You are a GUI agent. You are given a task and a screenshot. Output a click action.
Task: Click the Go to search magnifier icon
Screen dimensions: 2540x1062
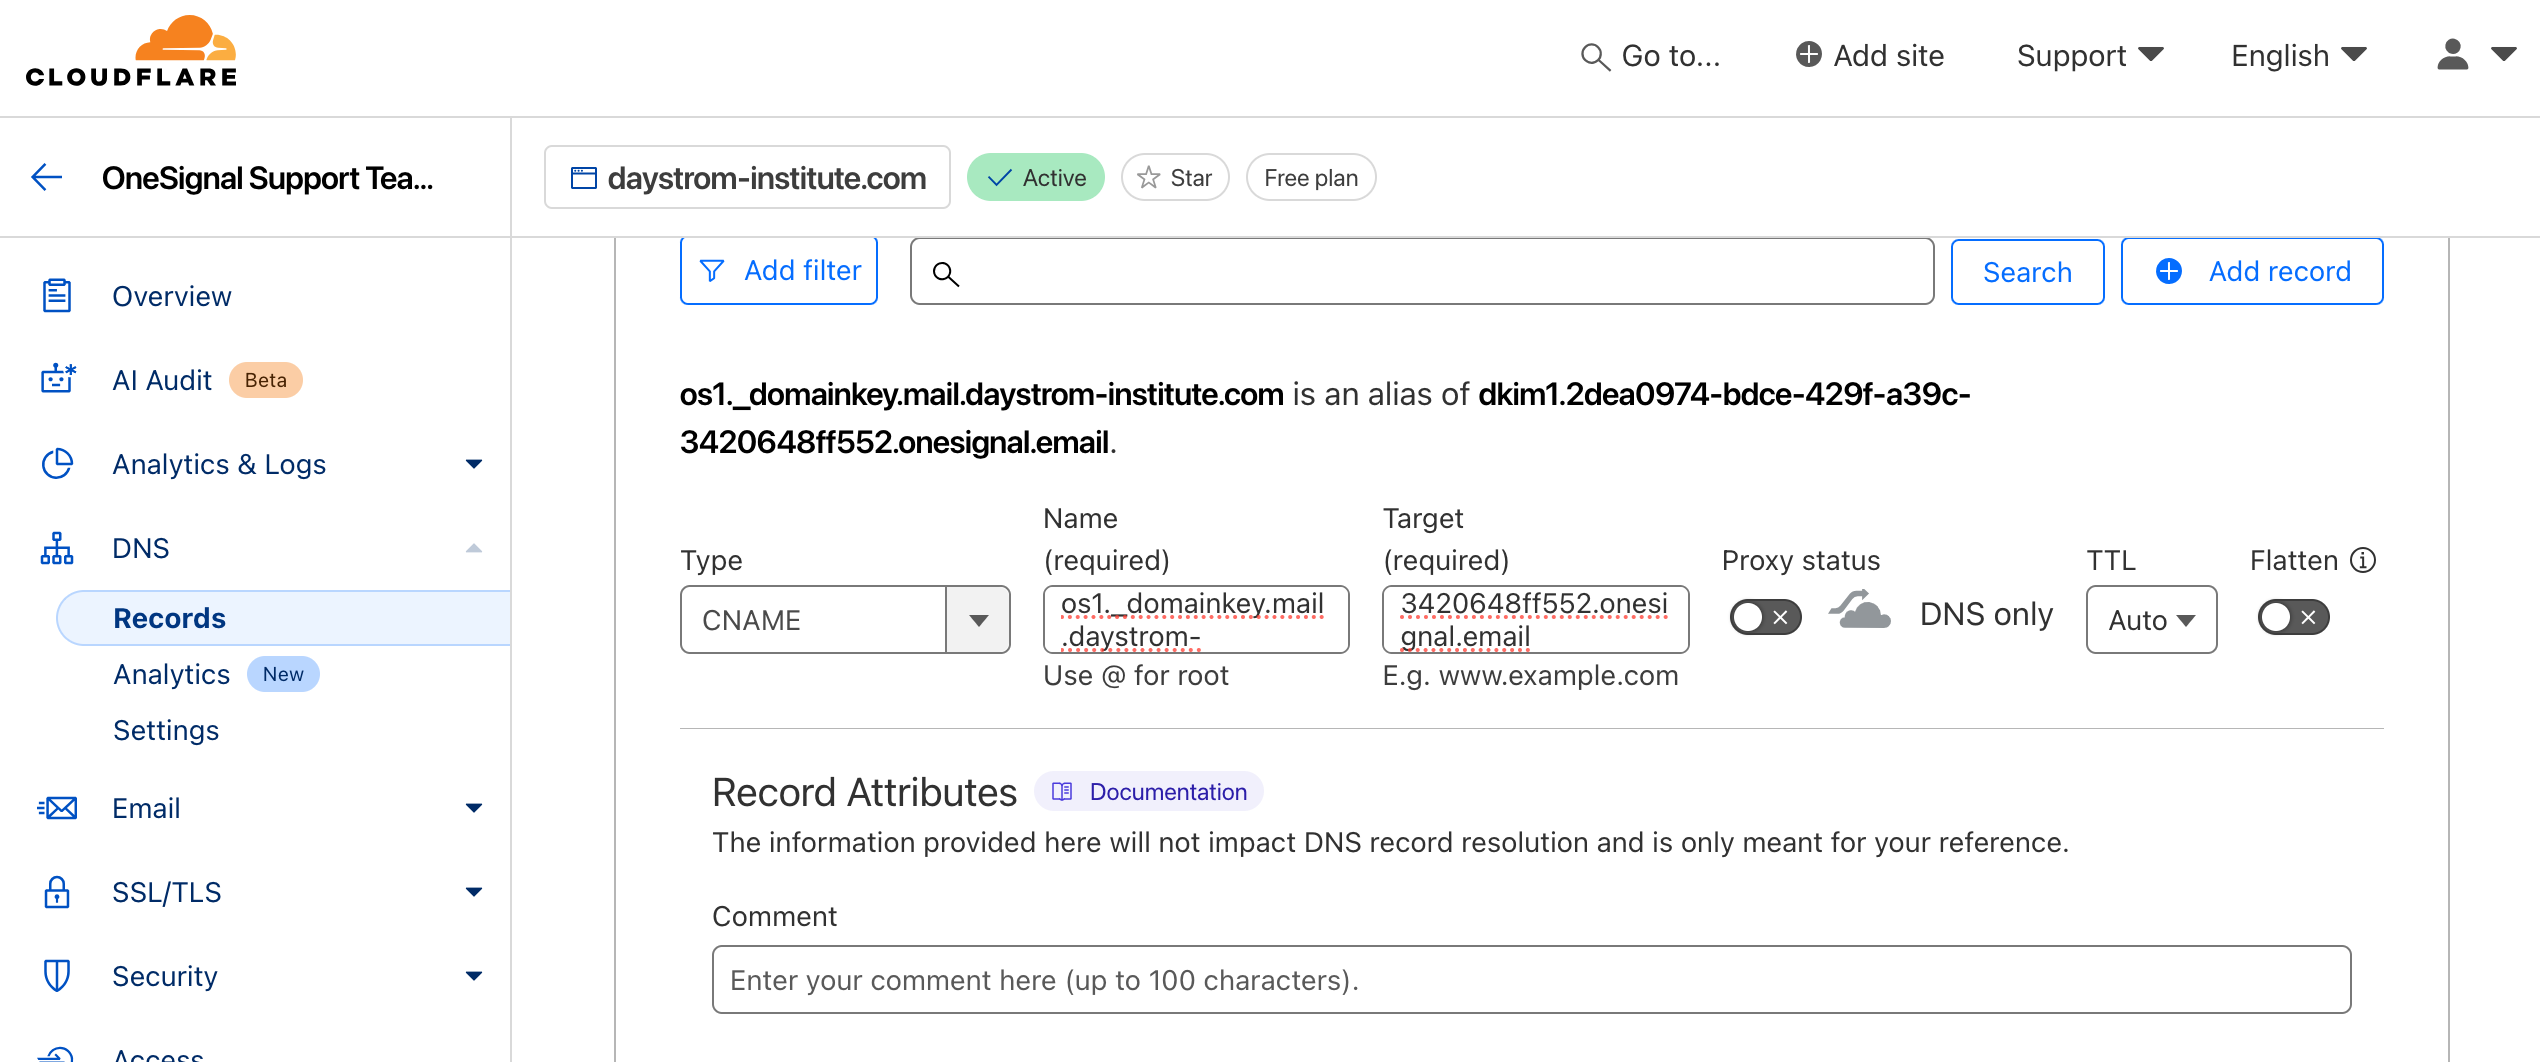[x=1594, y=57]
